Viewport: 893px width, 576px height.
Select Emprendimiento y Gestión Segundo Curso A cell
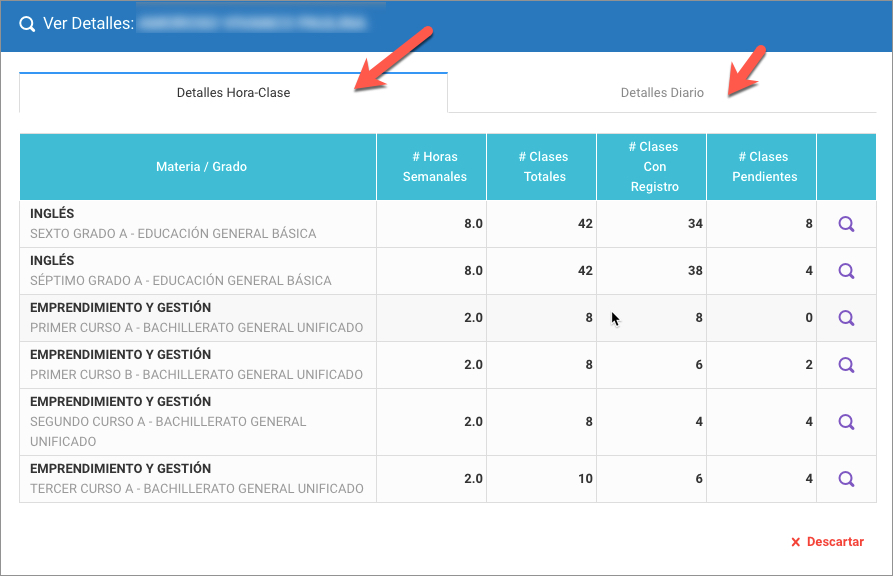pyautogui.click(x=168, y=422)
